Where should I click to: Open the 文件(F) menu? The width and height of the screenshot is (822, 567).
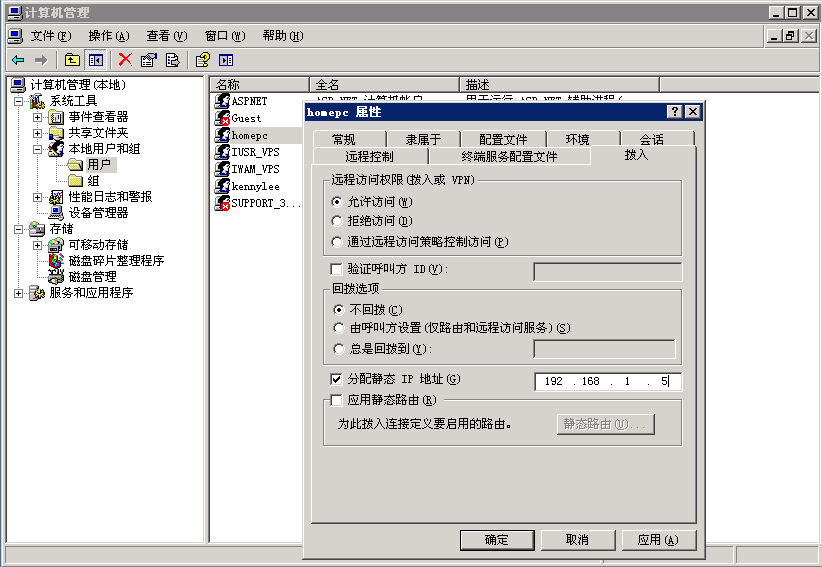[x=50, y=36]
